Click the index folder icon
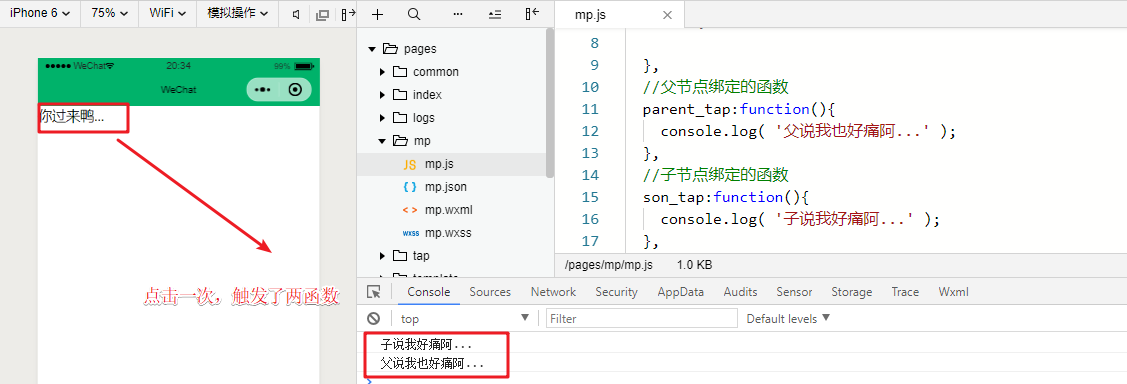This screenshot has height=384, width=1127. [400, 95]
